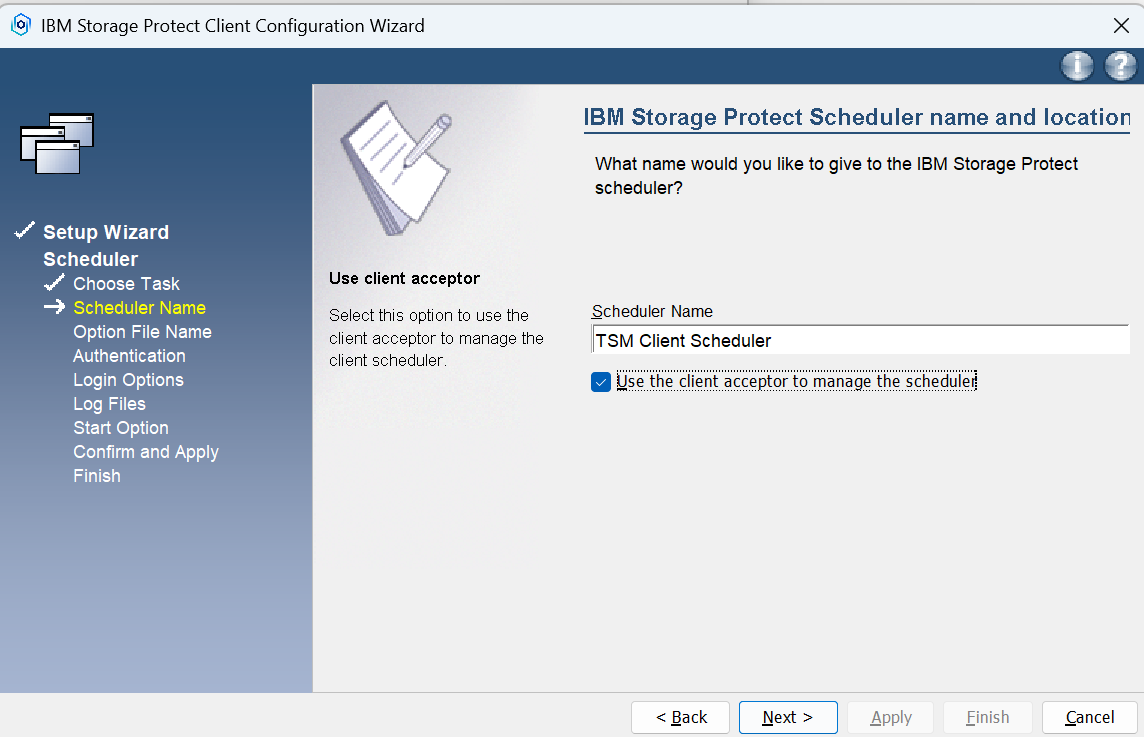1144x737 pixels.
Task: Click the info icon in header
Action: coord(1077,66)
